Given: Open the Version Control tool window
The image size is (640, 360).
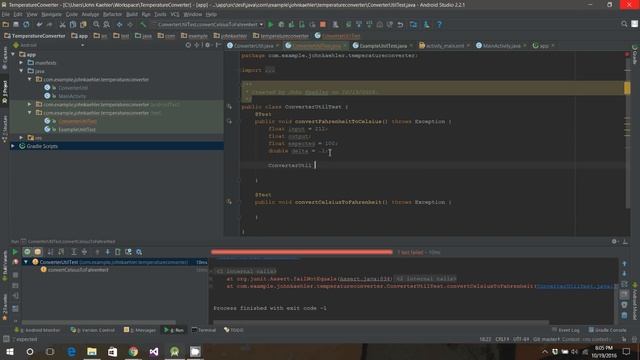Looking at the screenshot, I should click(x=93, y=330).
